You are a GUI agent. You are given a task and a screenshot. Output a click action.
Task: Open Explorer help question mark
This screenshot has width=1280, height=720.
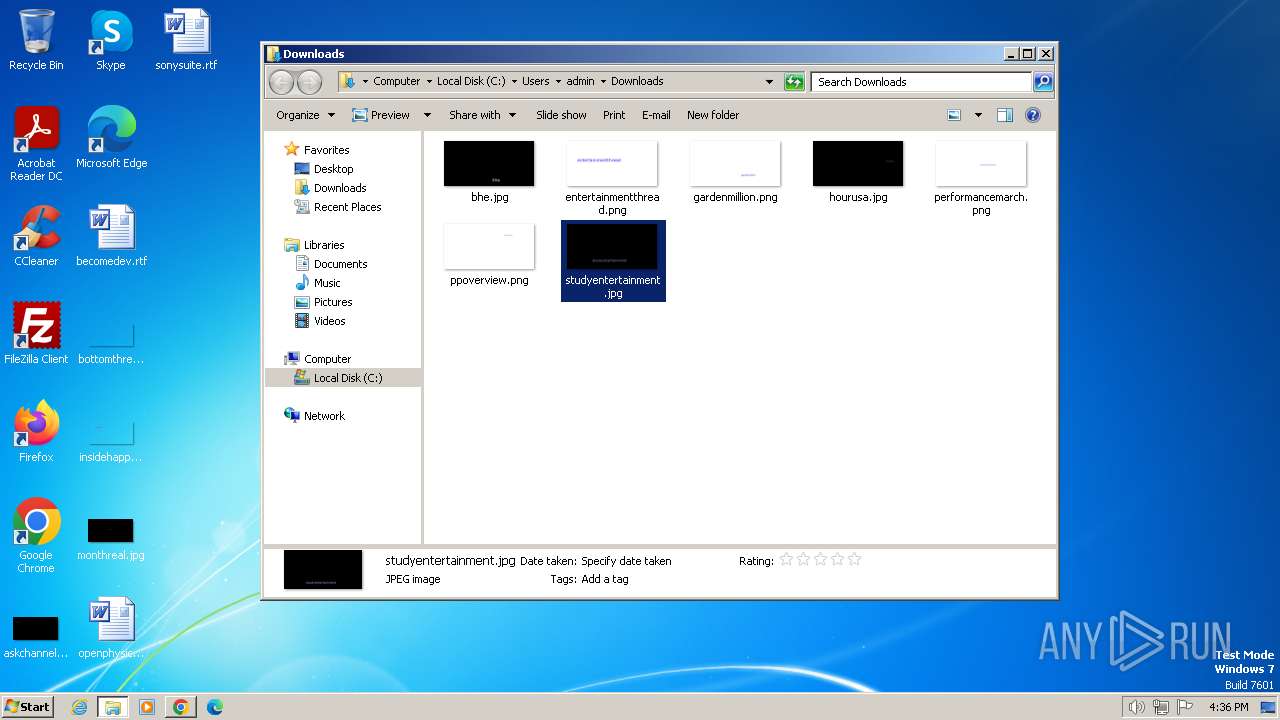pyautogui.click(x=1033, y=115)
